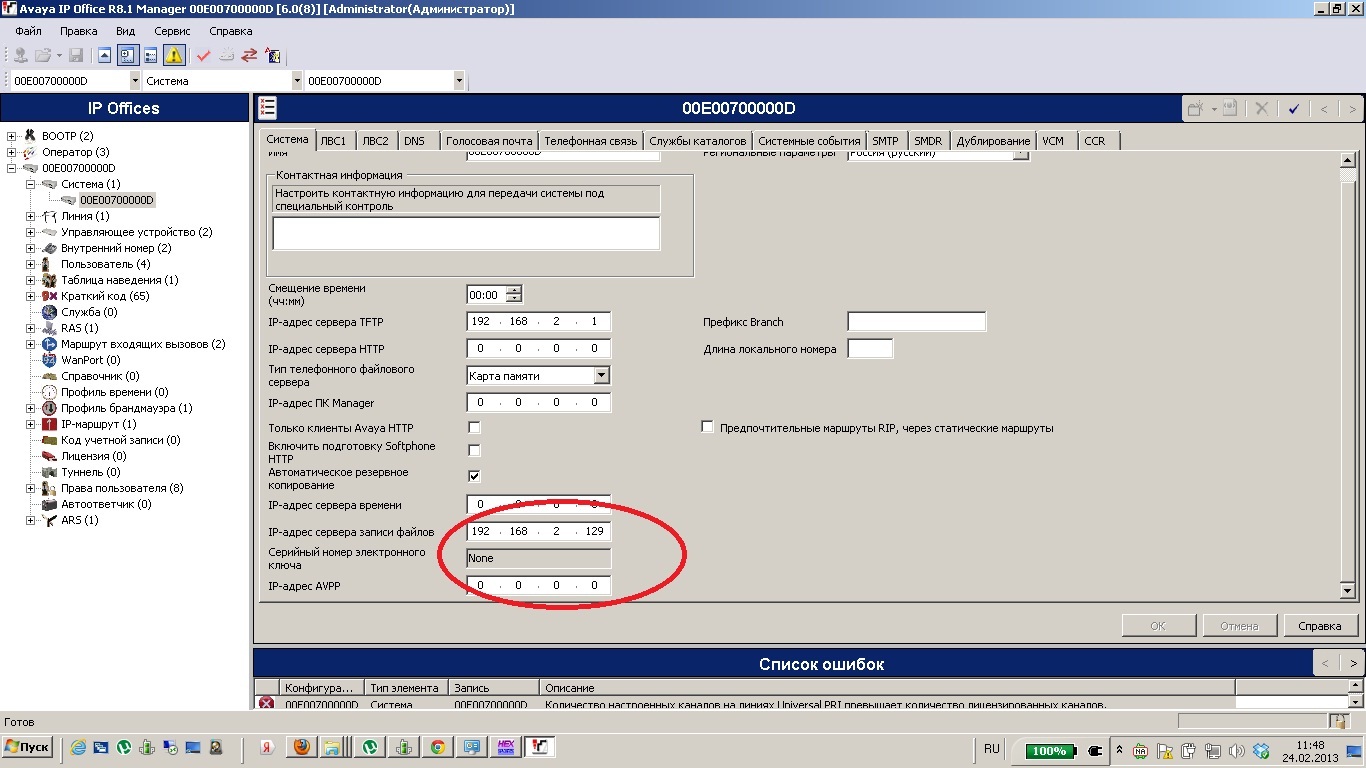Open 'Тип телефонного файлового сервера' dropdown
1366x768 pixels.
(601, 376)
